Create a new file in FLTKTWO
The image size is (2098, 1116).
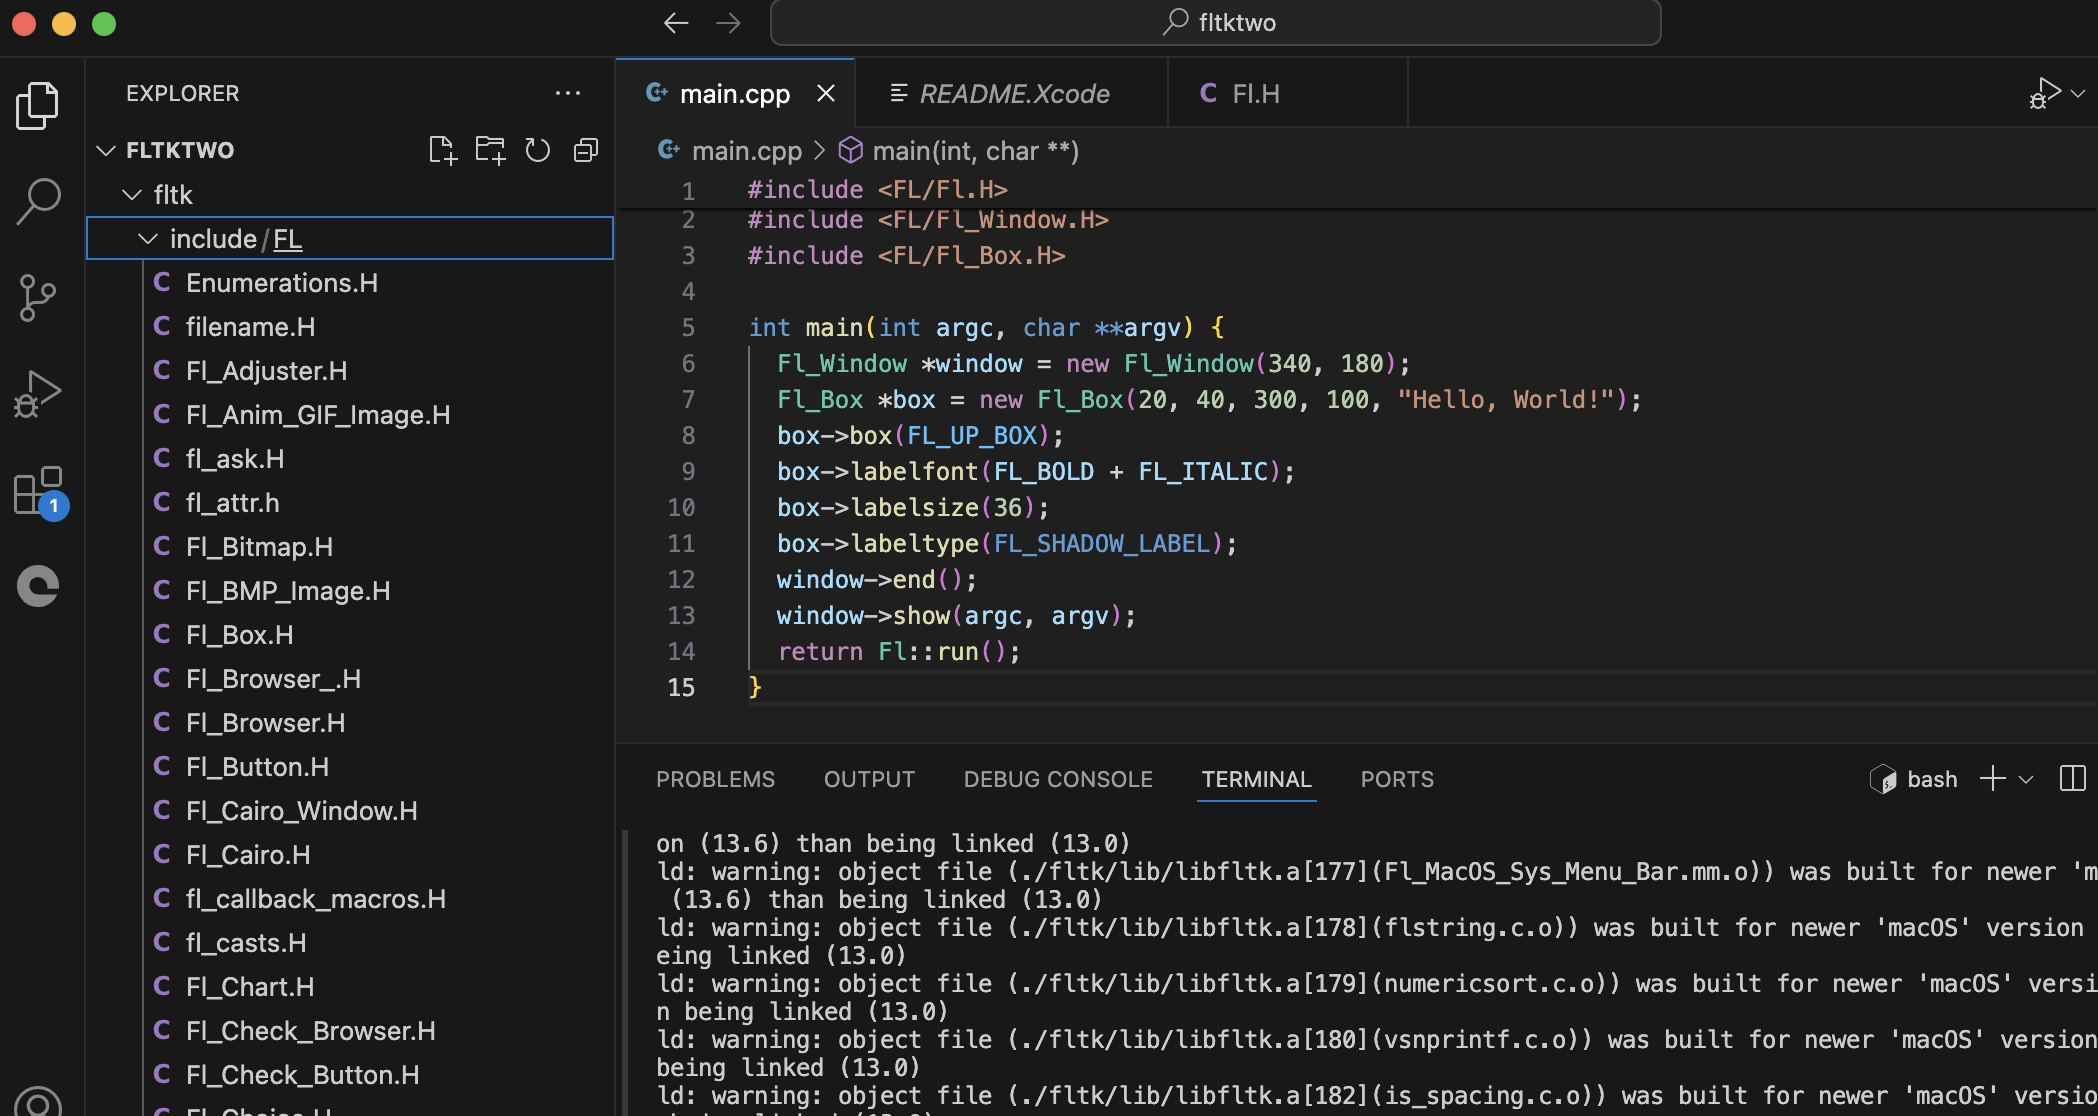point(442,150)
